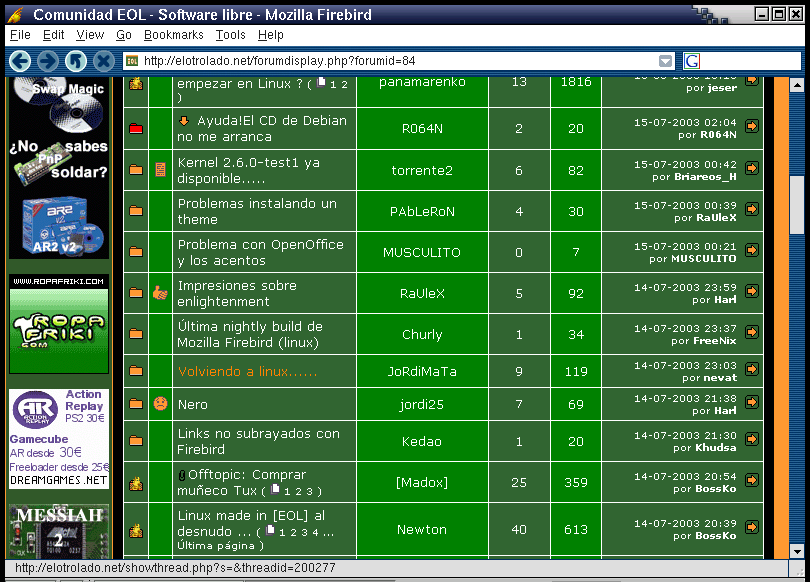Go to last post by R064N arrow

point(752,125)
